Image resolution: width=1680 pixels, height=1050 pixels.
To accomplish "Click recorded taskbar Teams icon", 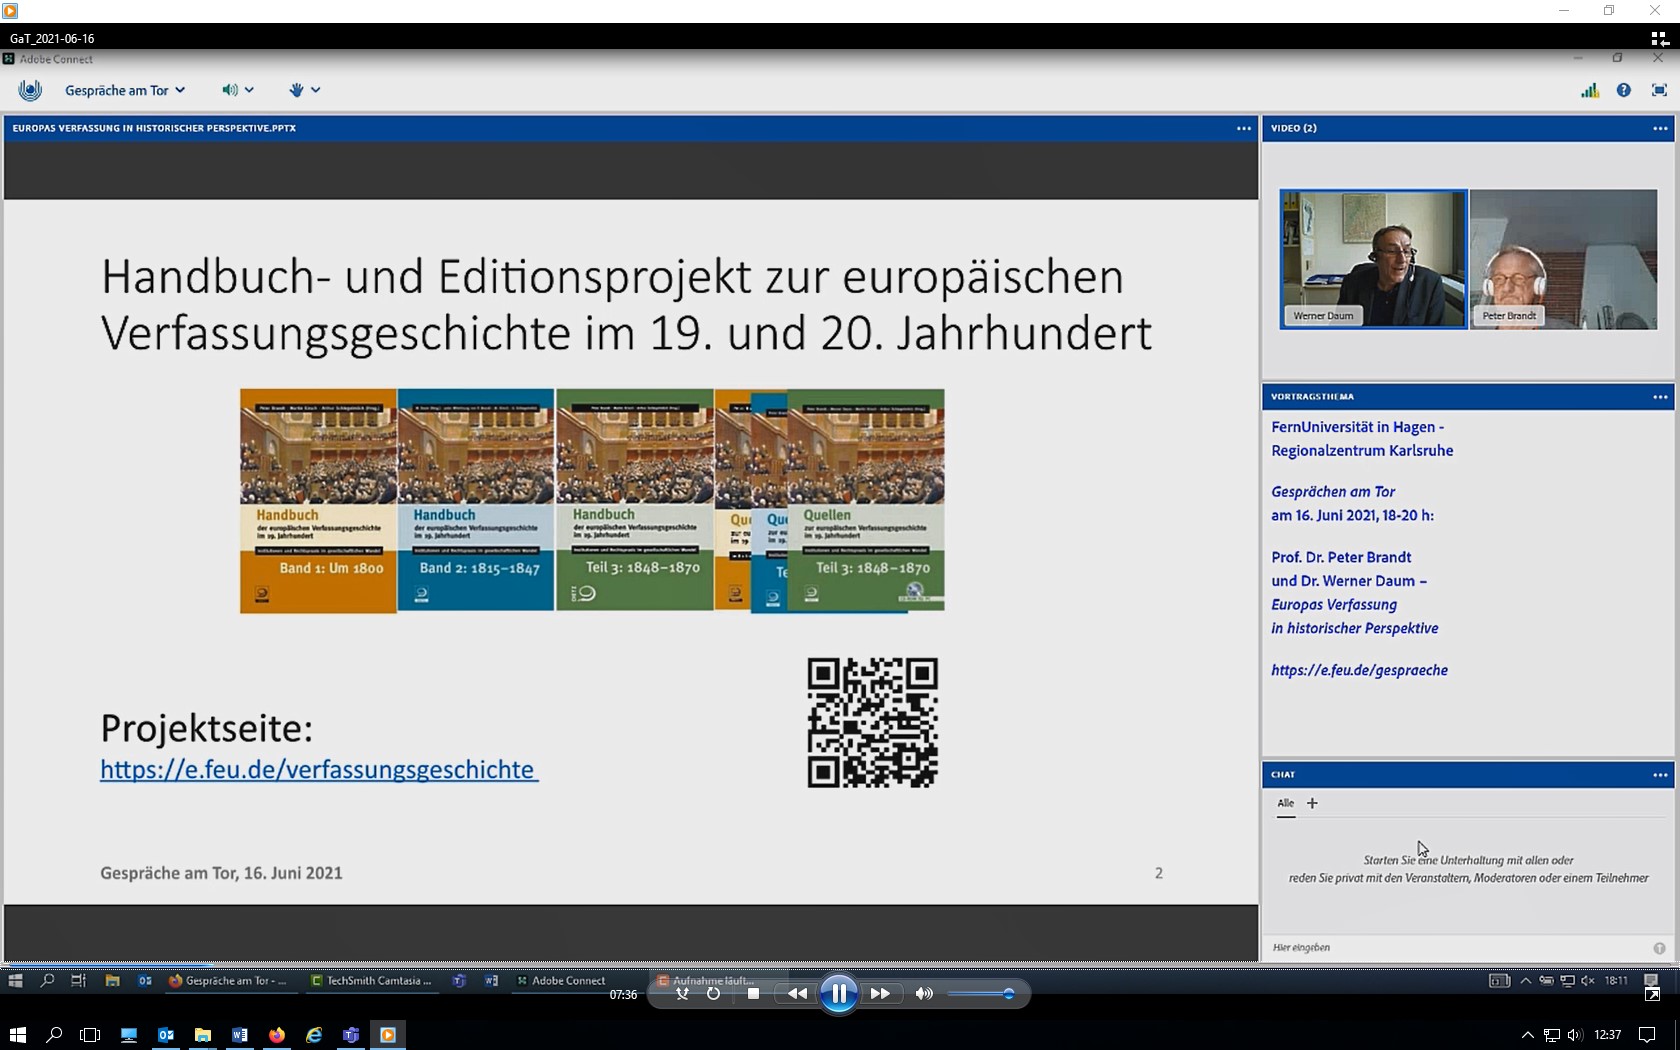I will 459,981.
